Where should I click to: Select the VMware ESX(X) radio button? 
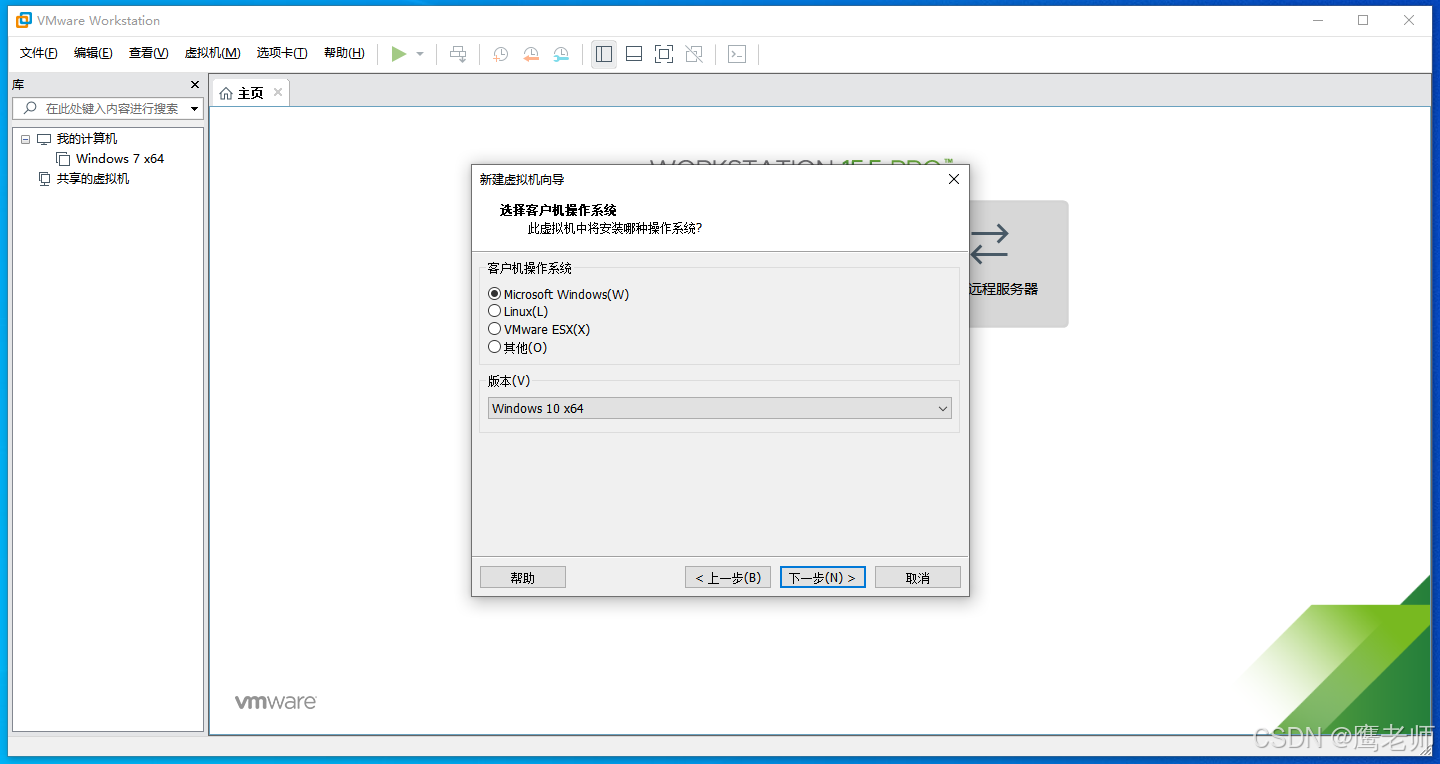coord(494,328)
